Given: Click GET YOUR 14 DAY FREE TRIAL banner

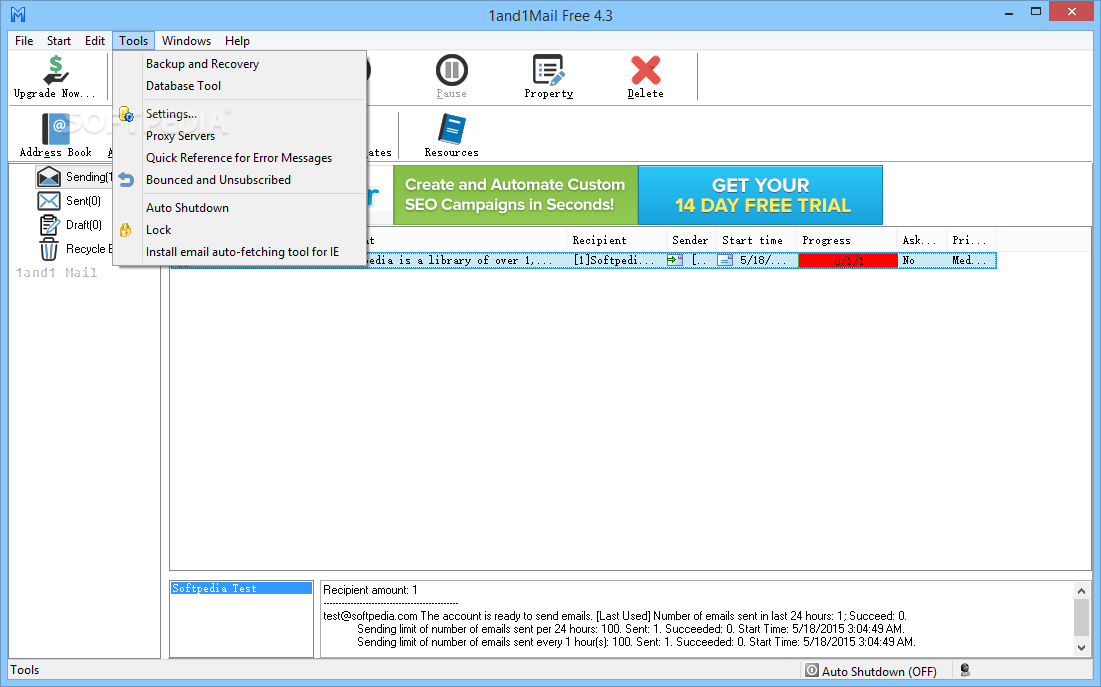Looking at the screenshot, I should [x=760, y=195].
